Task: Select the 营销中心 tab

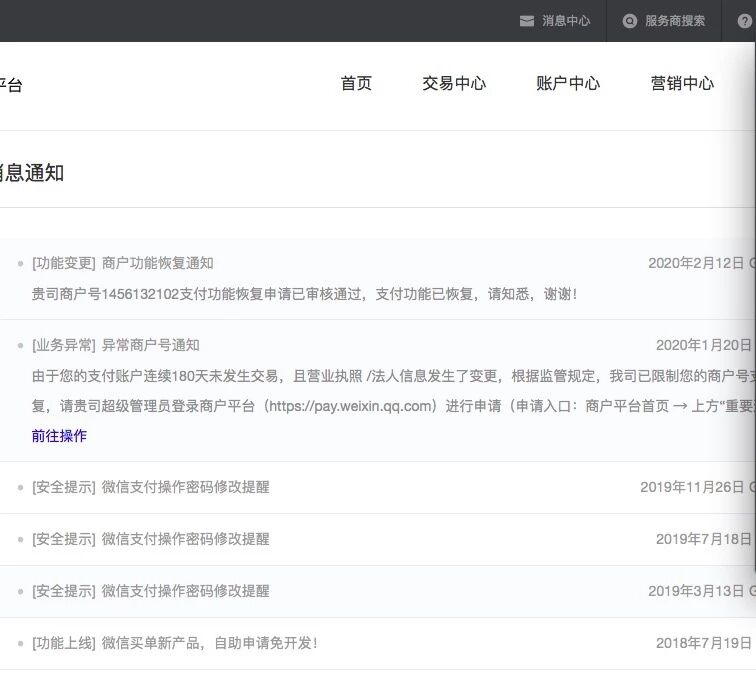Action: click(682, 83)
